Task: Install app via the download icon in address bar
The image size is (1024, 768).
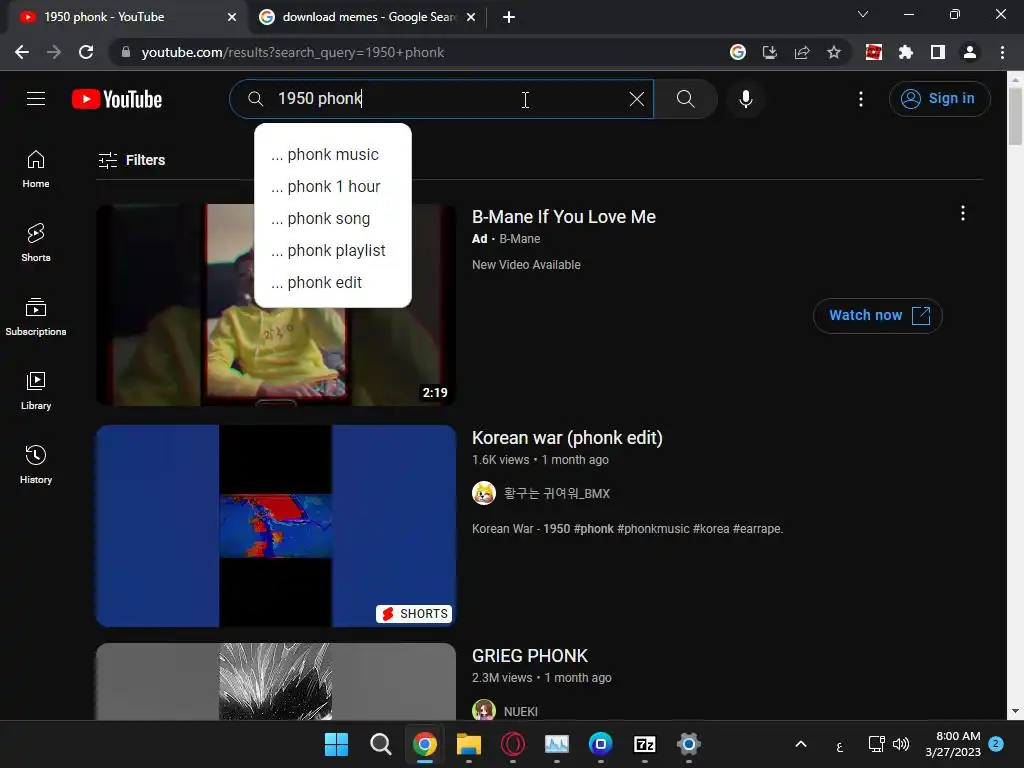Action: pos(770,52)
